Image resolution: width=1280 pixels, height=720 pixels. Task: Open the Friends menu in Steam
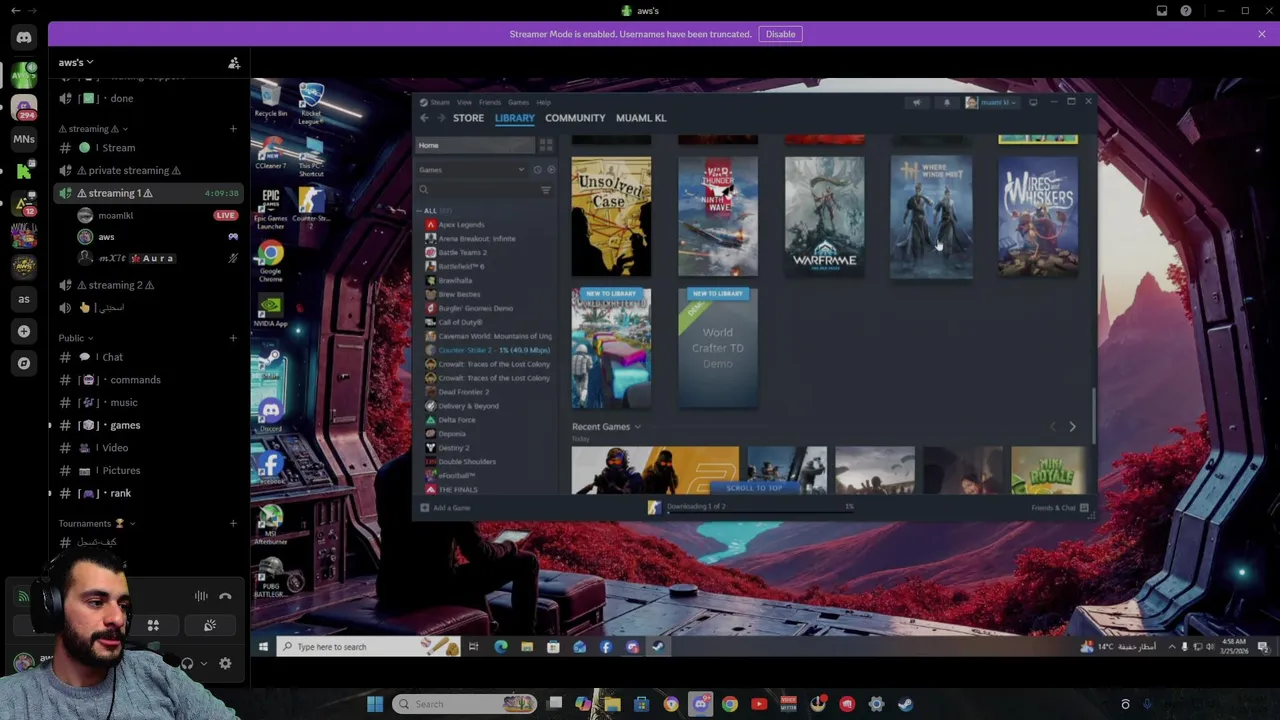(490, 102)
